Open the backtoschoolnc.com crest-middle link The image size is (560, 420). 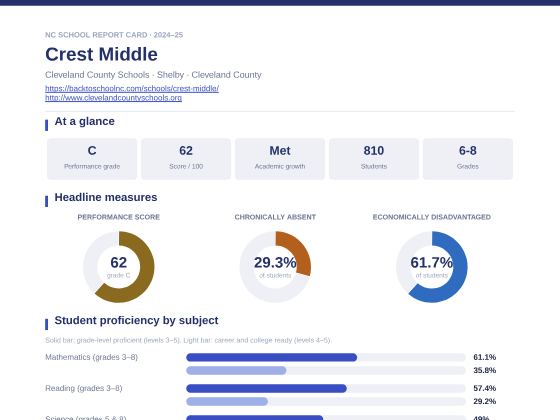(132, 88)
